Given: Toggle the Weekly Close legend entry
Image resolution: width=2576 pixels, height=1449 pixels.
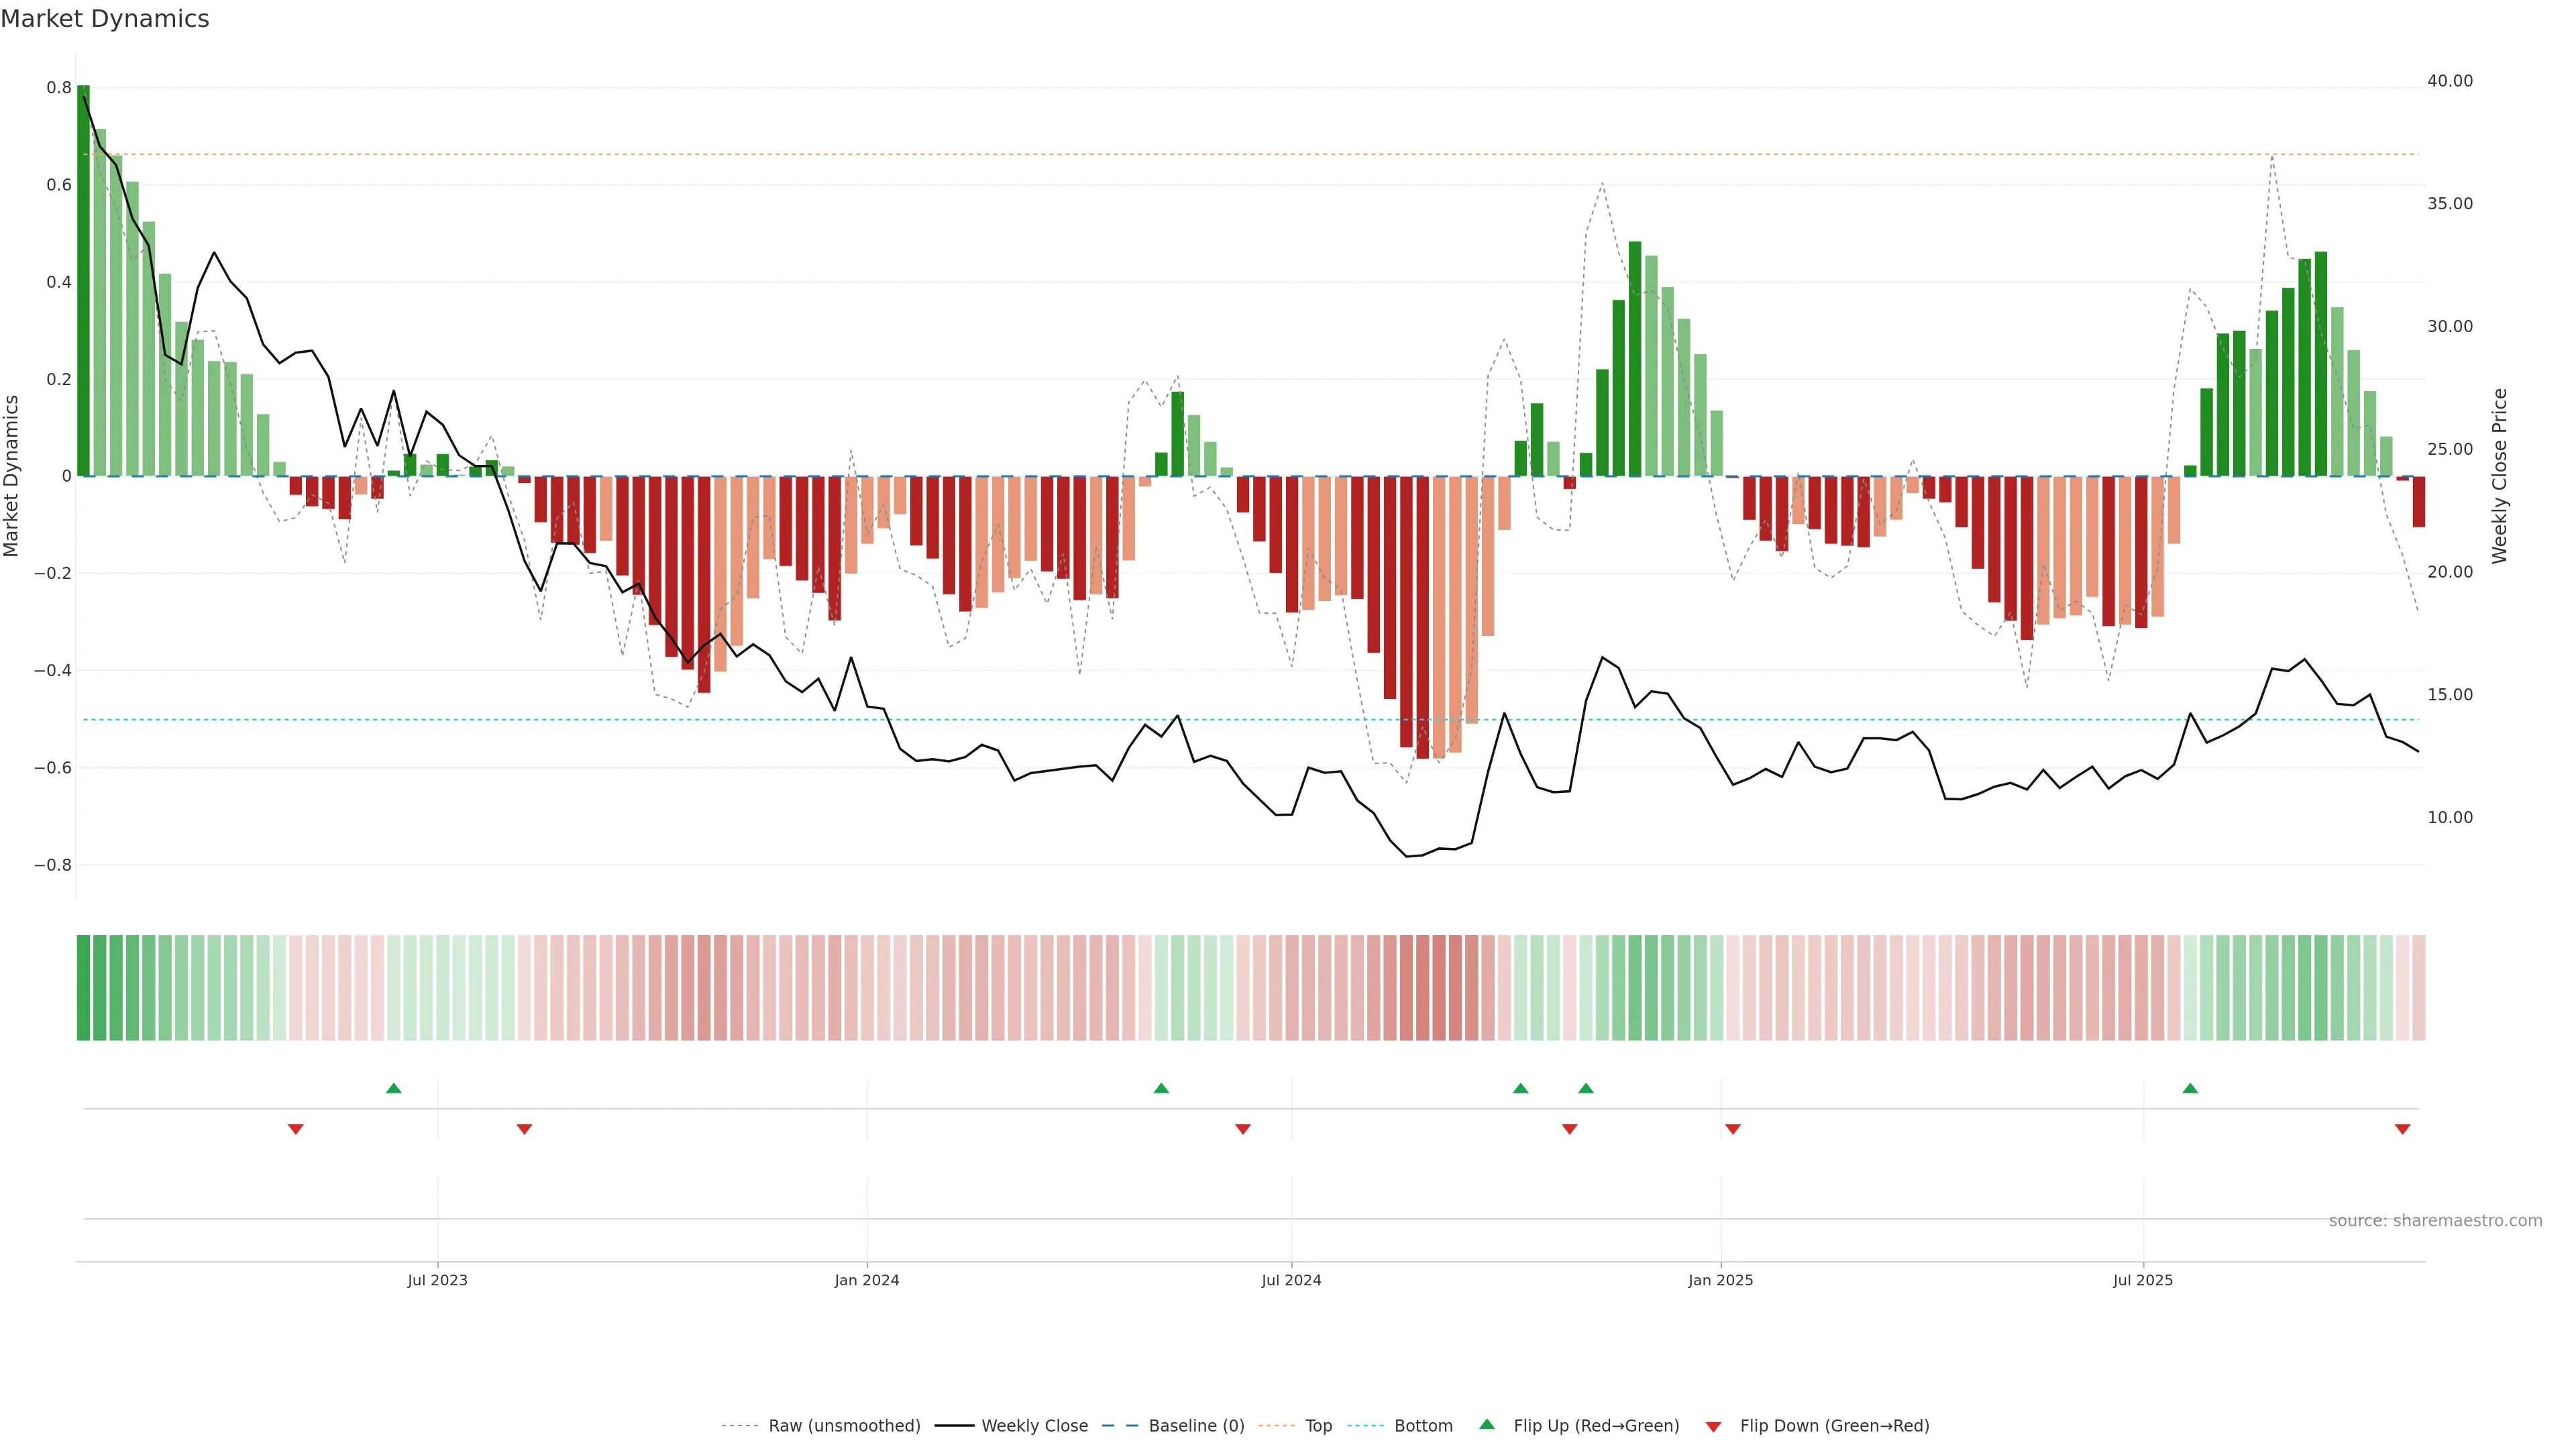Looking at the screenshot, I should (1034, 1425).
